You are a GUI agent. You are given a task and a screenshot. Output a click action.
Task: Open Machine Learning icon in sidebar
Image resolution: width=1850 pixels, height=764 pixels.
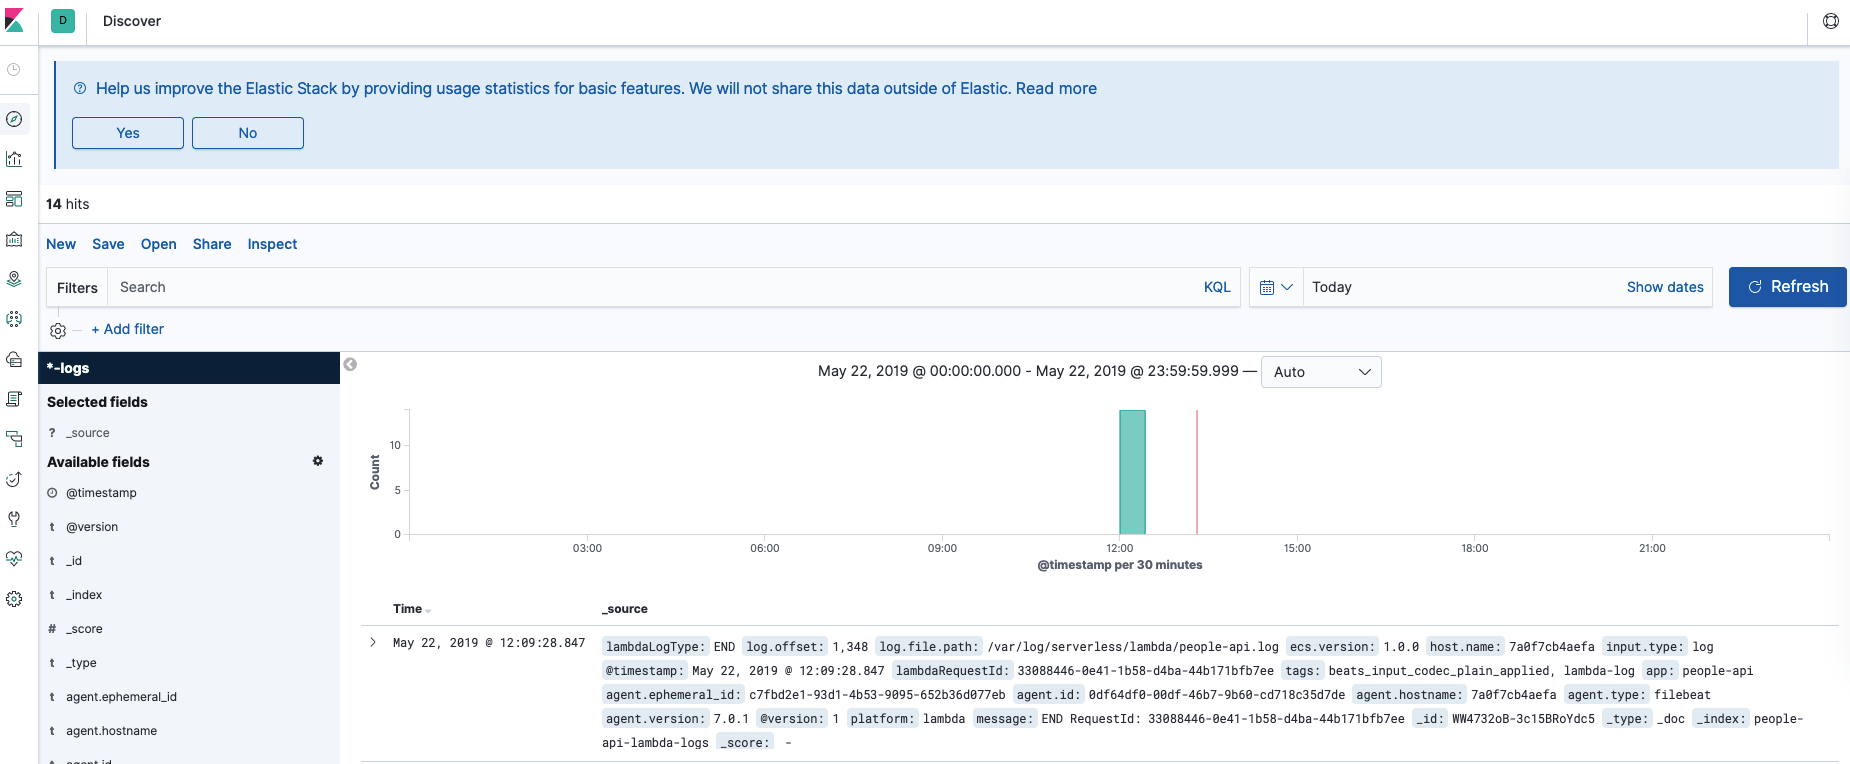pyautogui.click(x=14, y=319)
